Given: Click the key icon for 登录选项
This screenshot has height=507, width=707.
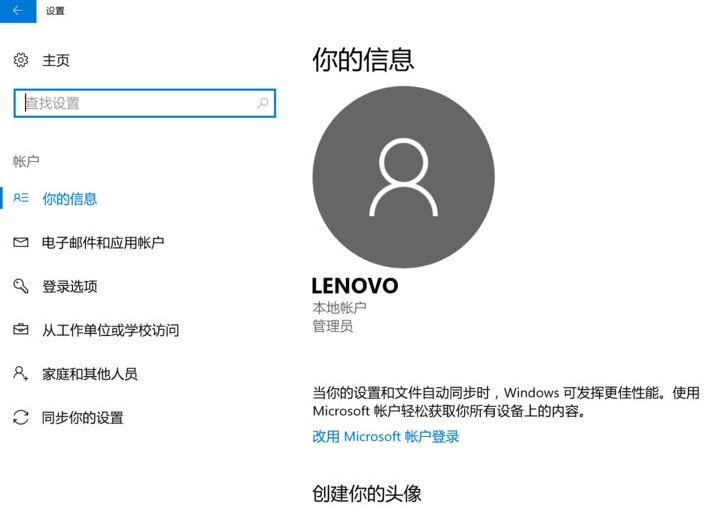Looking at the screenshot, I should click(21, 286).
